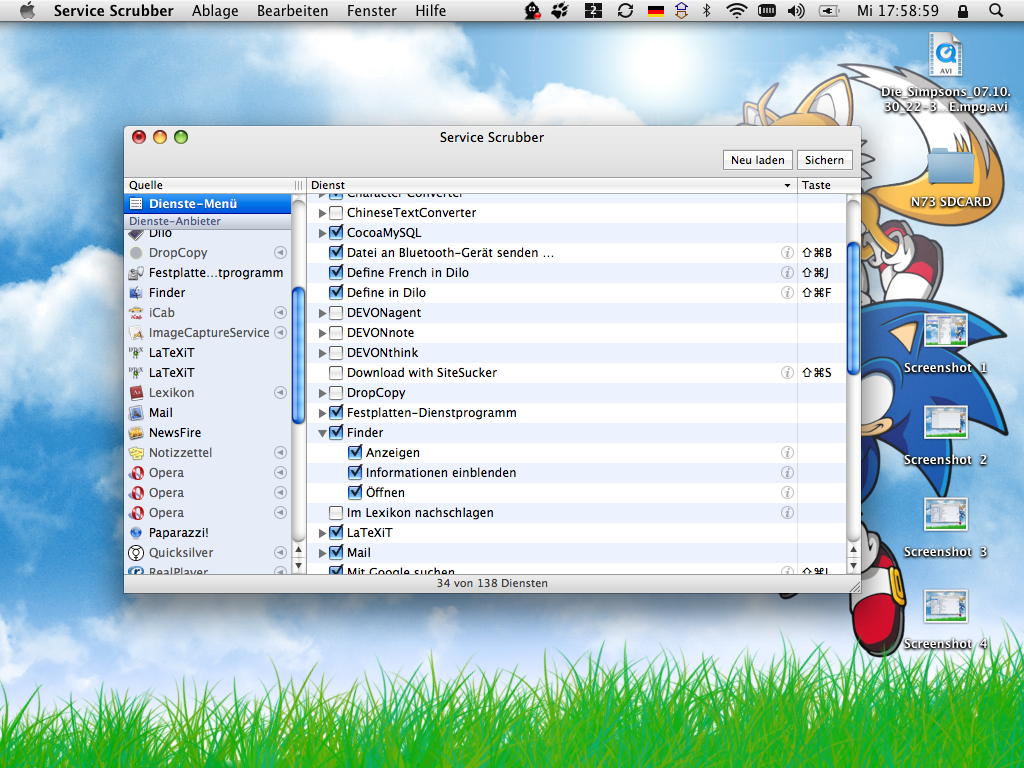Open the Ablage menu
This screenshot has width=1024, height=768.
215,10
